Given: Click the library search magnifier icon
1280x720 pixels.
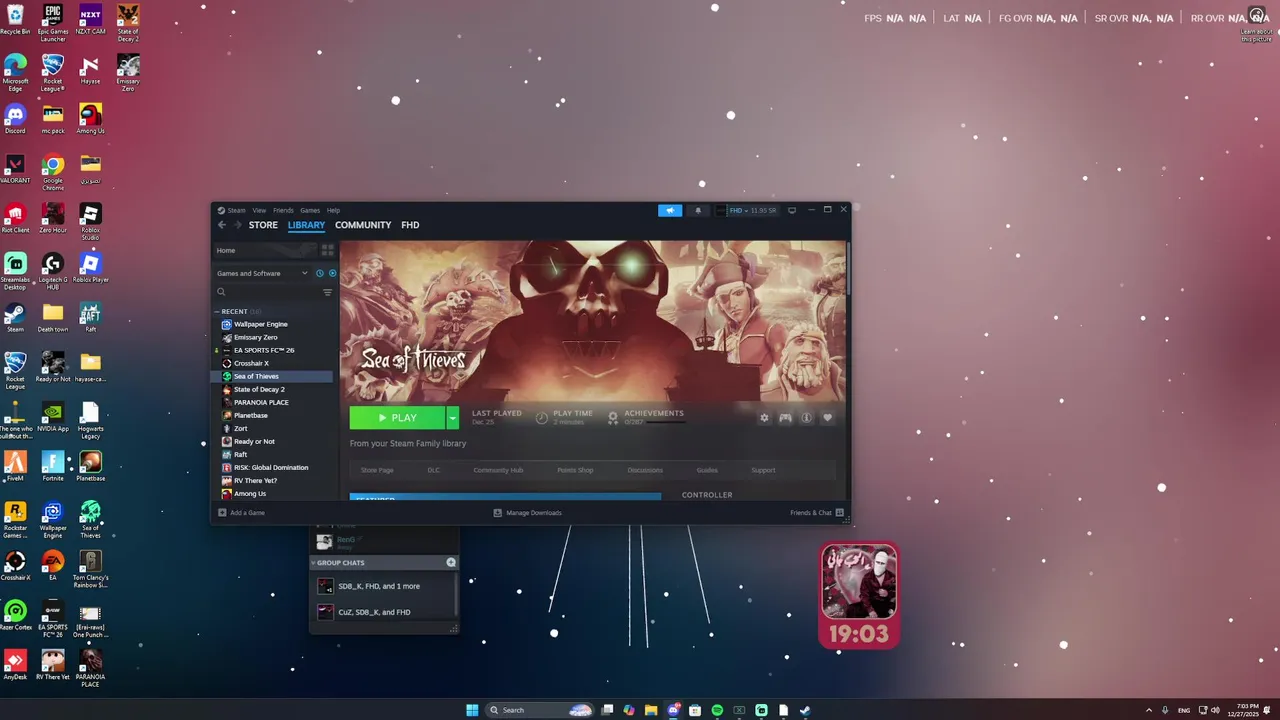Looking at the screenshot, I should [x=221, y=292].
